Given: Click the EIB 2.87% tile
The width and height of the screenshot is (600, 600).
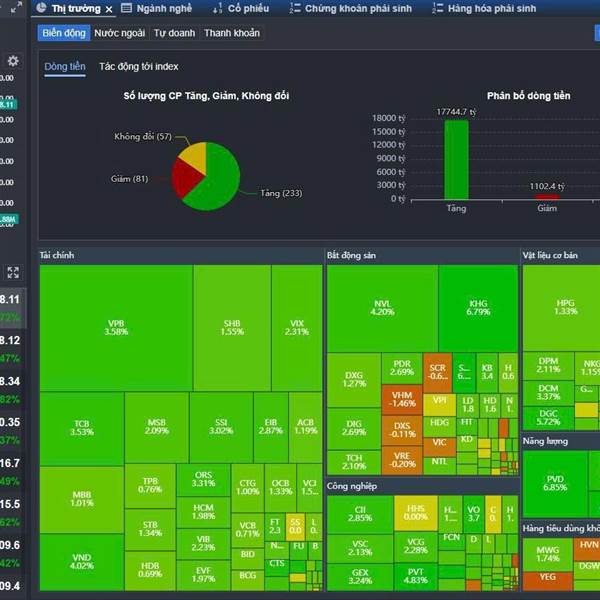Looking at the screenshot, I should point(271,427).
